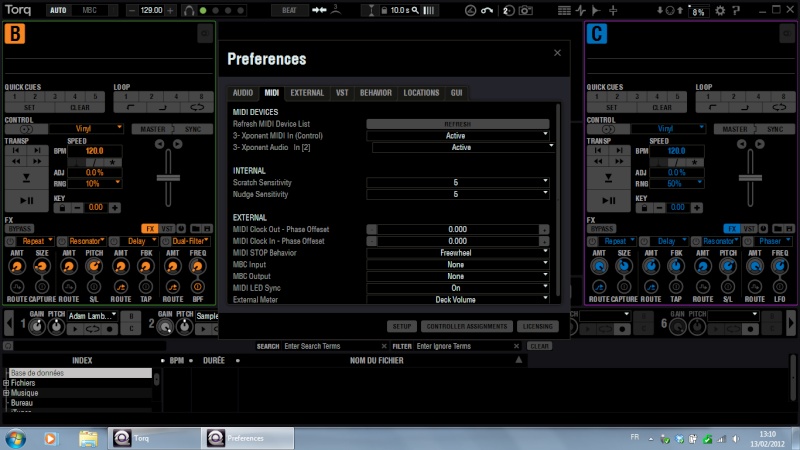
Task: Set loop-in point on Deck B
Action: coord(130,108)
